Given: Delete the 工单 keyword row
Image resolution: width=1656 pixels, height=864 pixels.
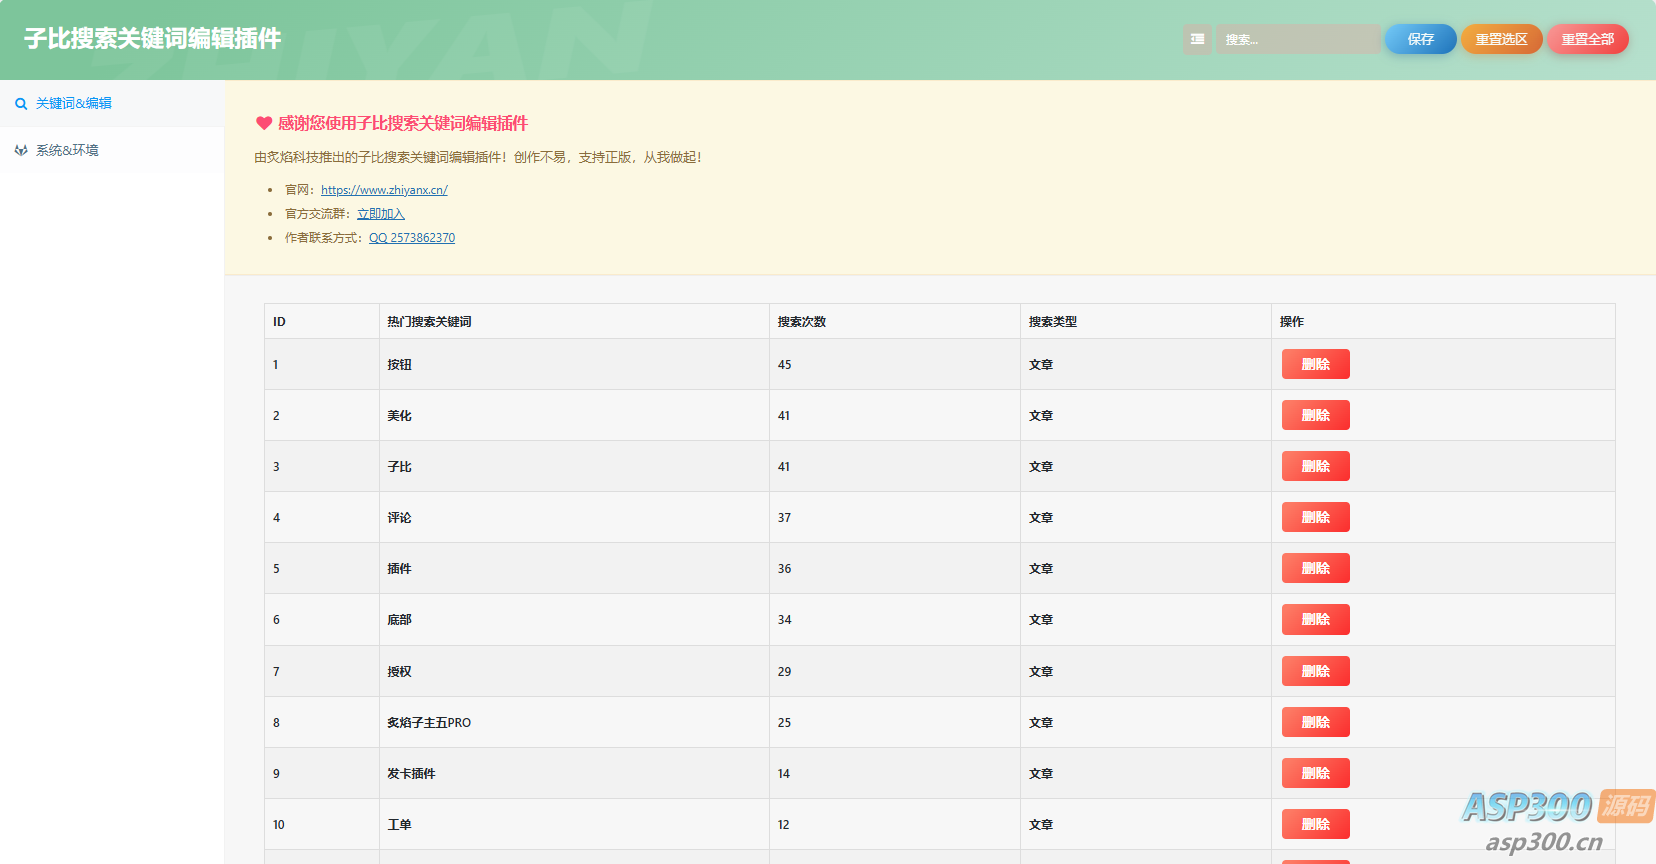Looking at the screenshot, I should click(x=1315, y=824).
